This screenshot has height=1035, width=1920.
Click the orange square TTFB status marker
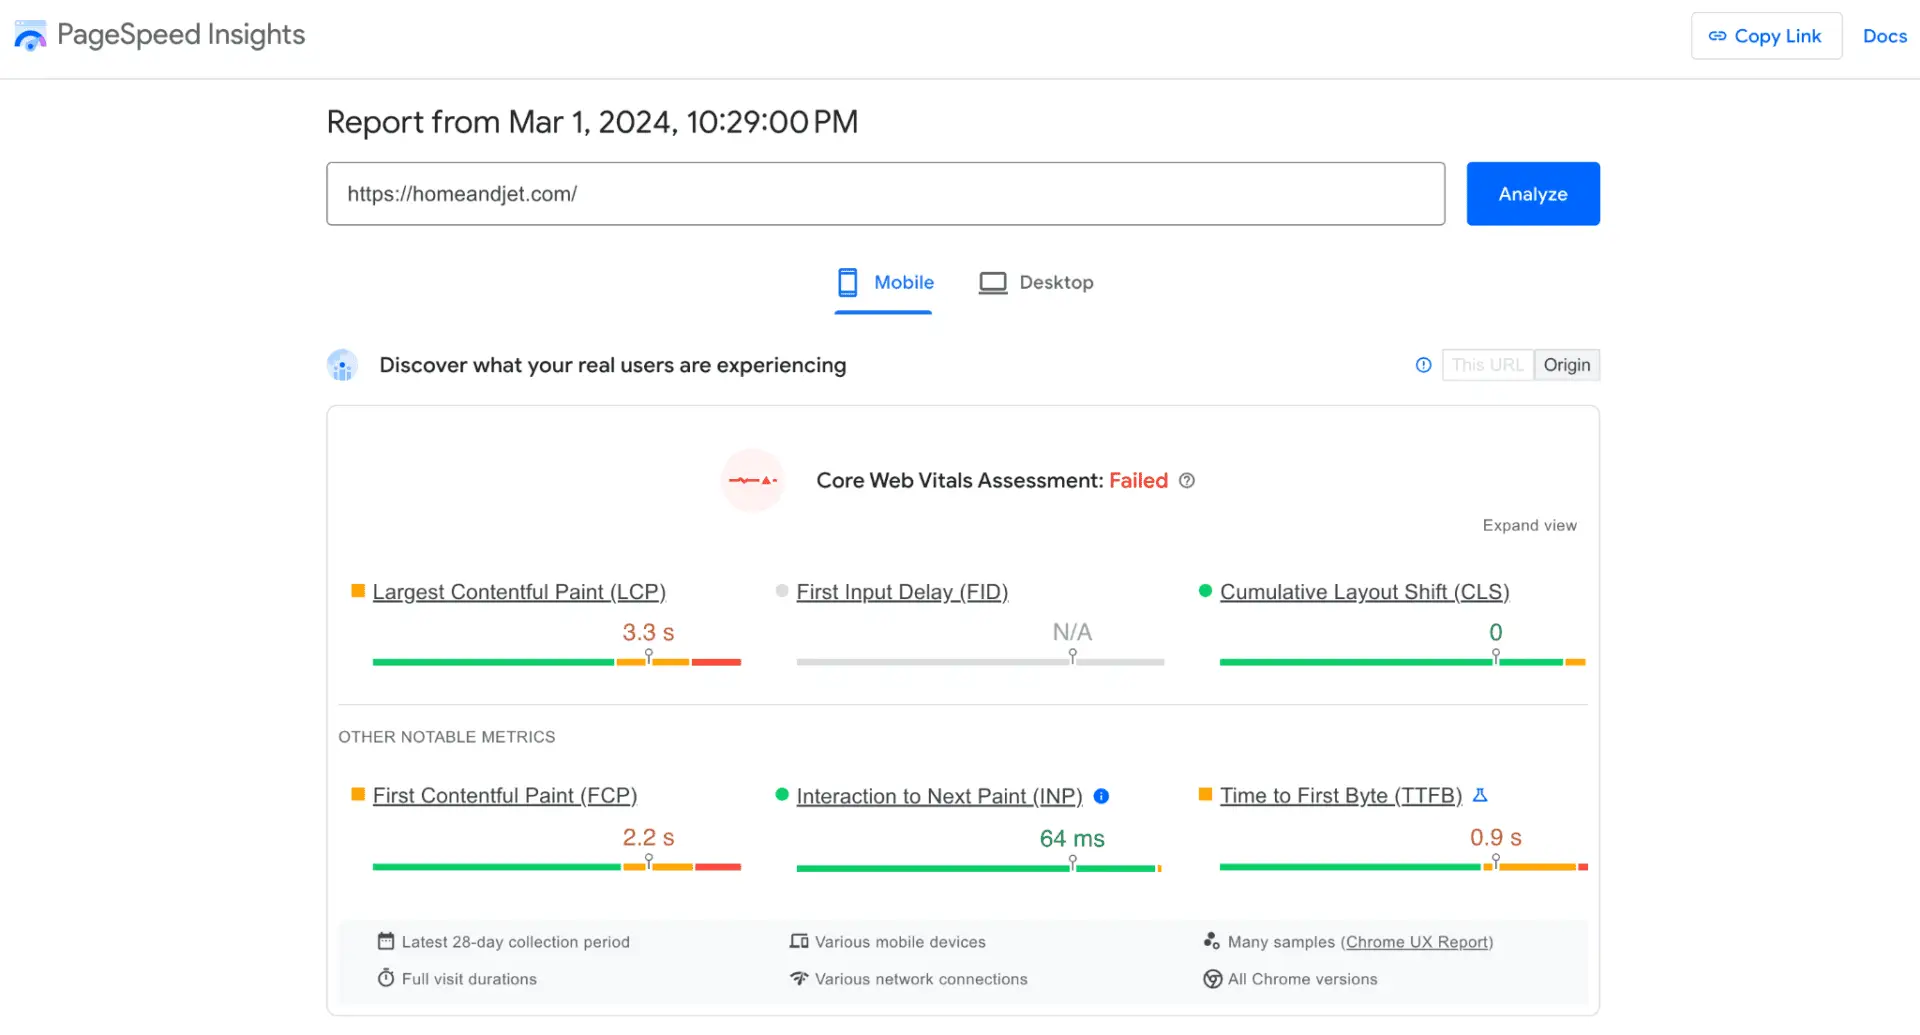coord(1205,795)
